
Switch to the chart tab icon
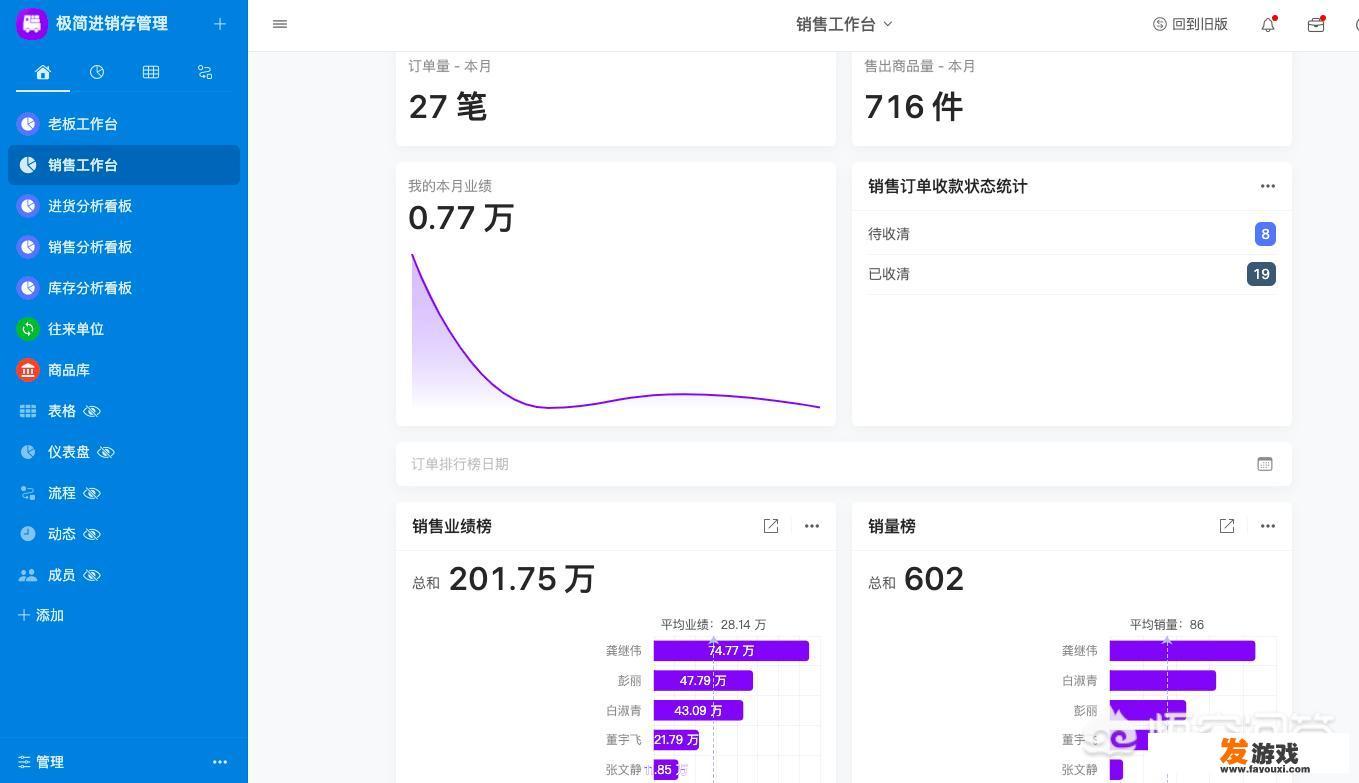[97, 72]
